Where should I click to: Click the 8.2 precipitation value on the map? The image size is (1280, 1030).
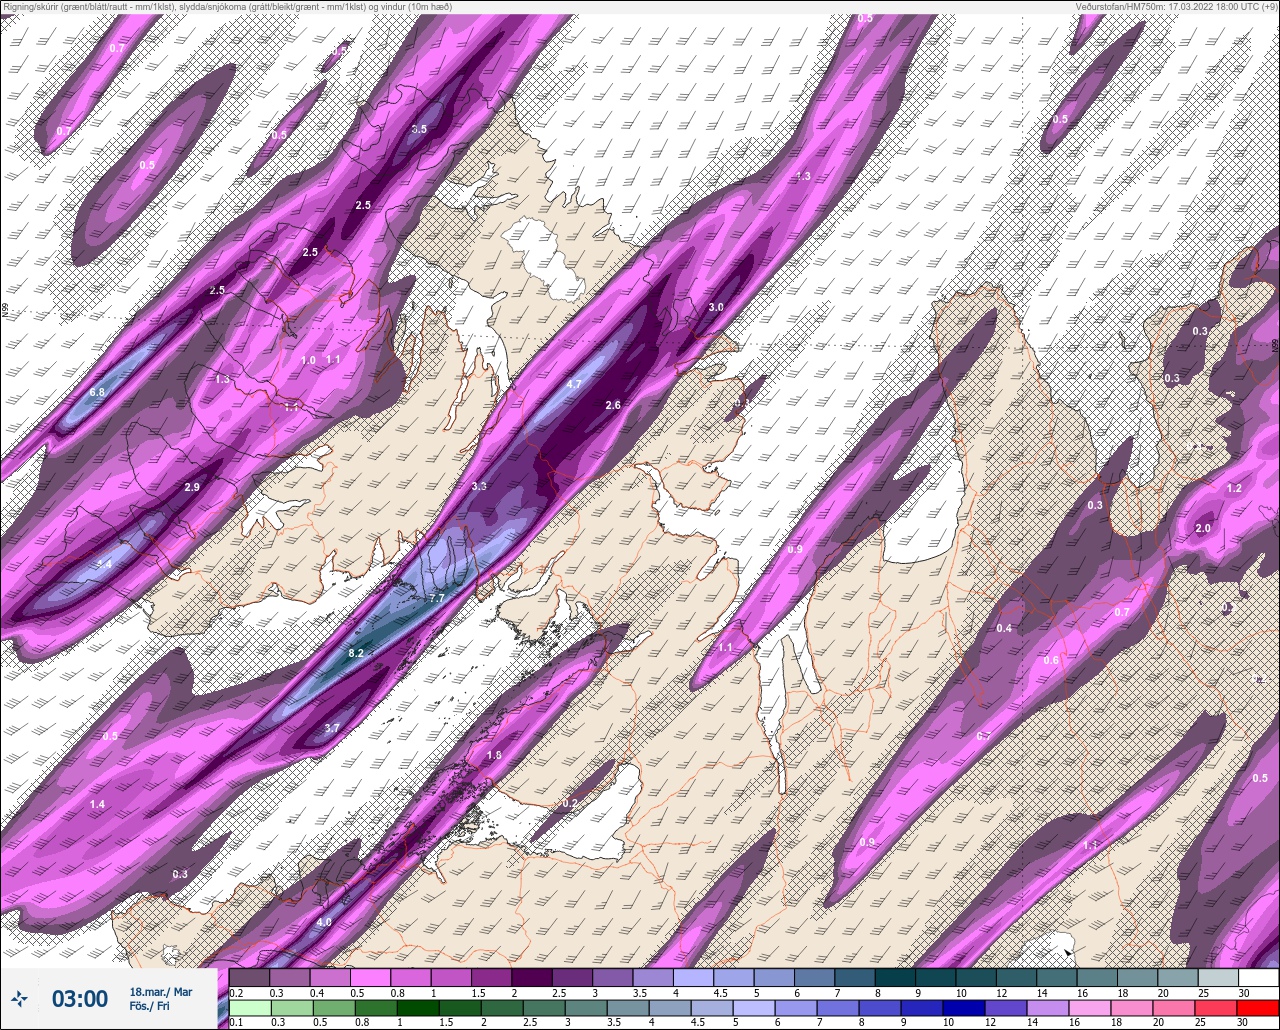(x=356, y=653)
